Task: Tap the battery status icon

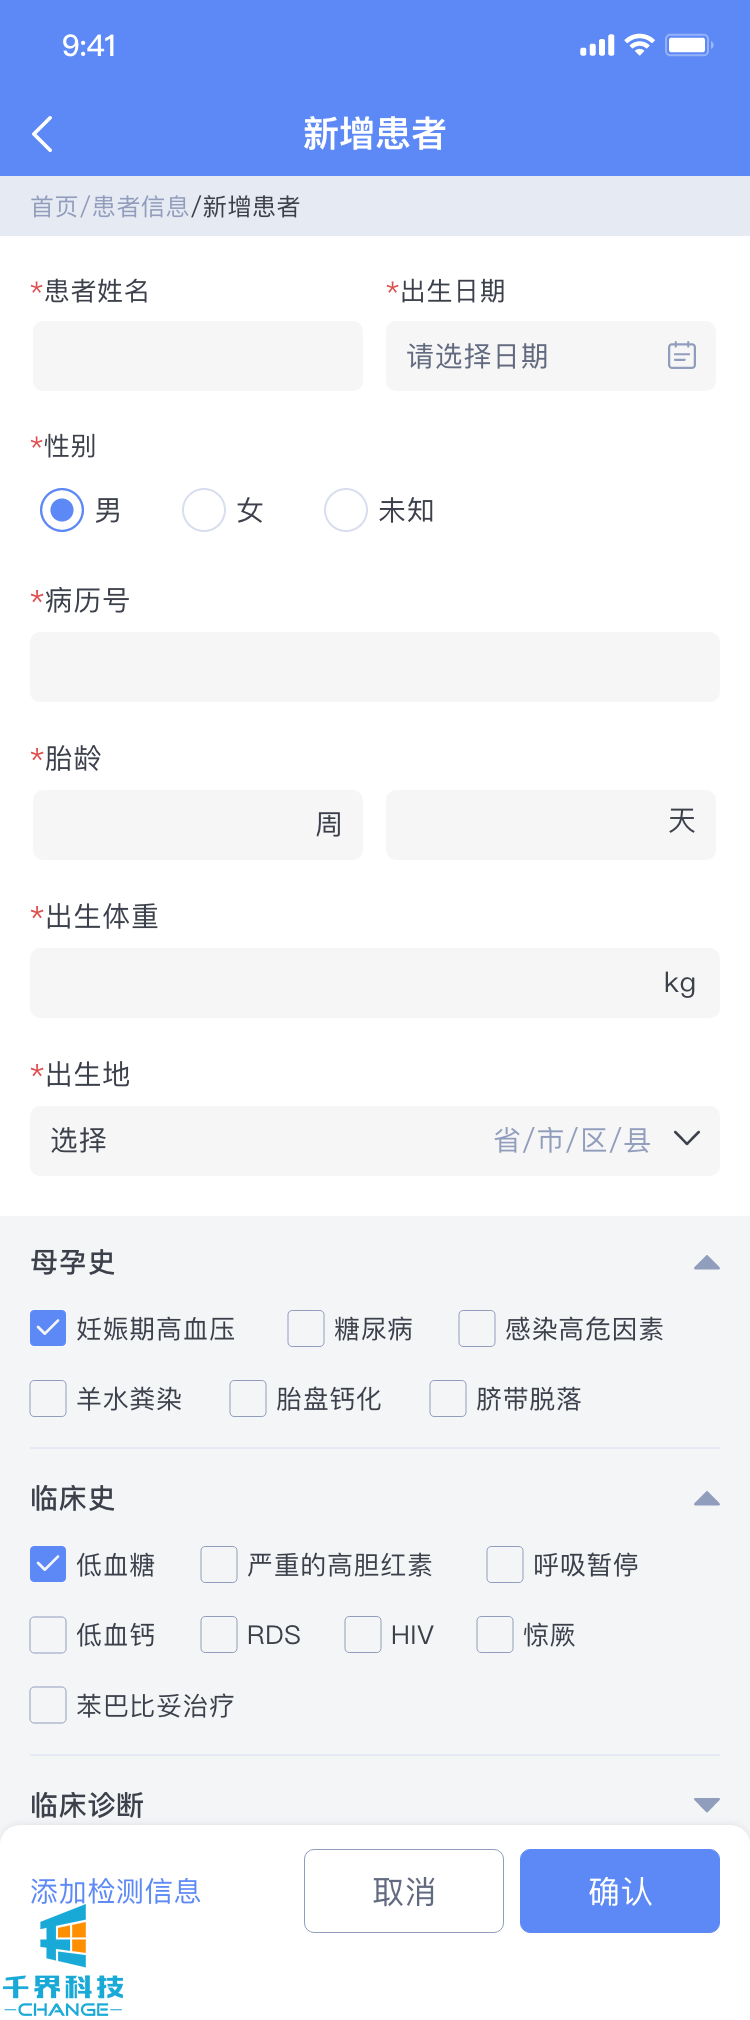Action: pyautogui.click(x=689, y=45)
